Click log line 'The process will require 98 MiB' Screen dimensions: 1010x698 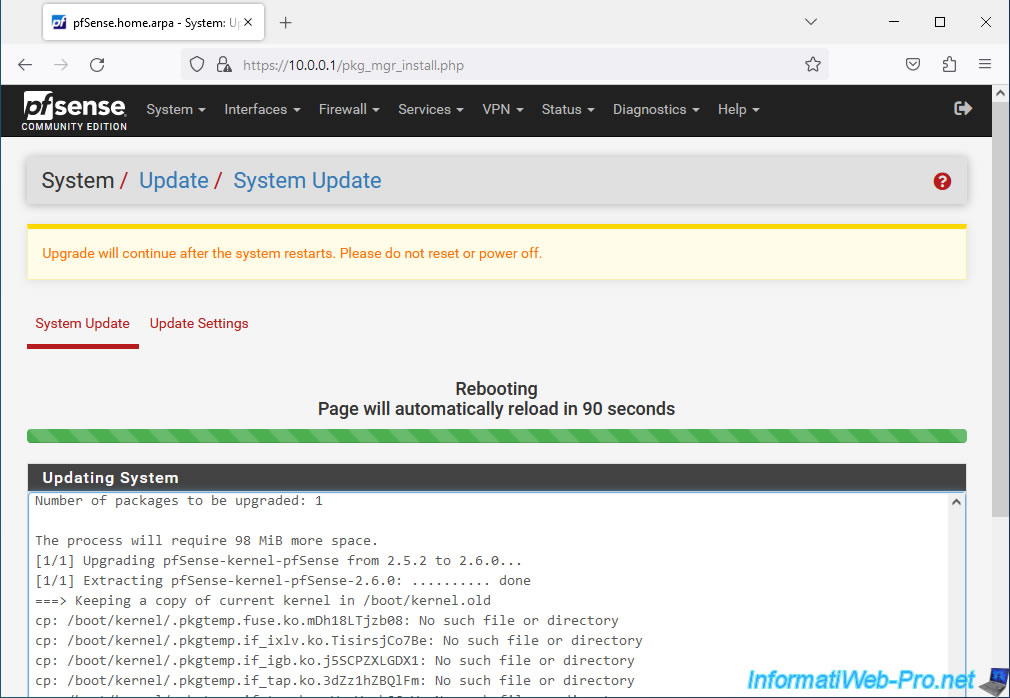pyautogui.click(x=206, y=540)
